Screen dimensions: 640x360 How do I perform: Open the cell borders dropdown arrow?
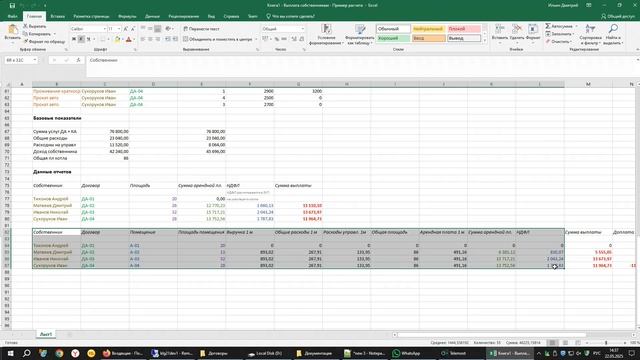tap(109, 39)
